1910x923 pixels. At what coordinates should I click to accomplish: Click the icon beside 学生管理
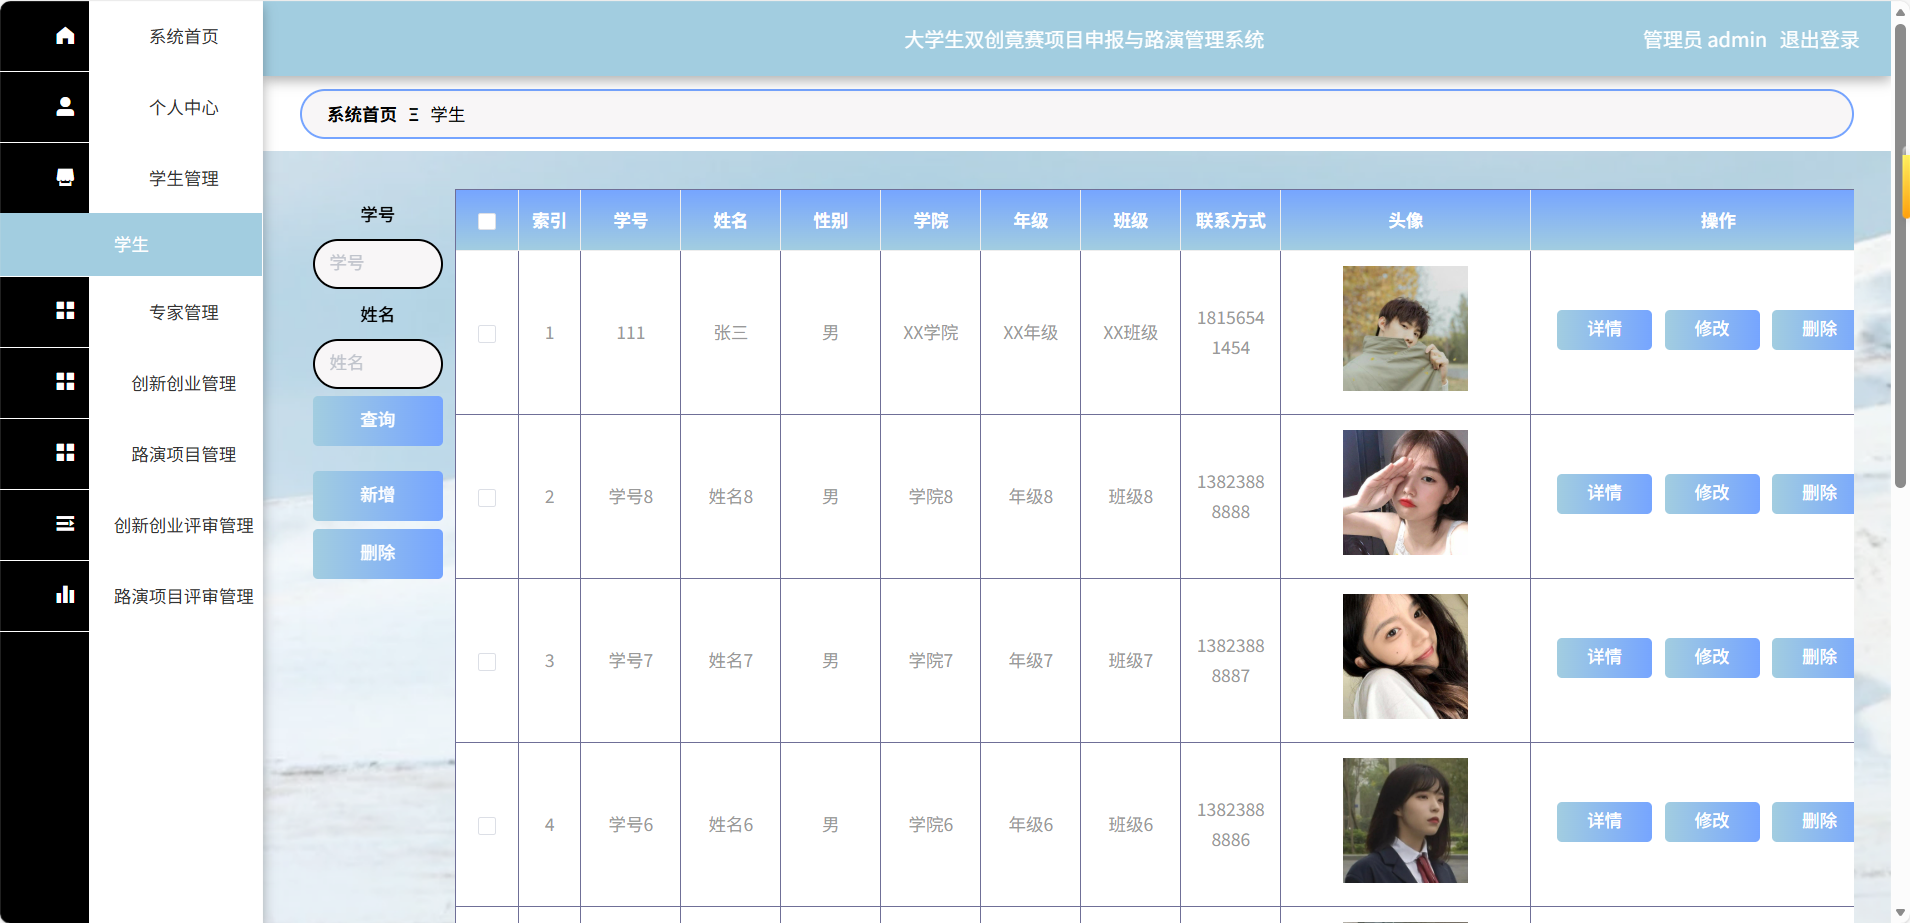click(x=65, y=177)
